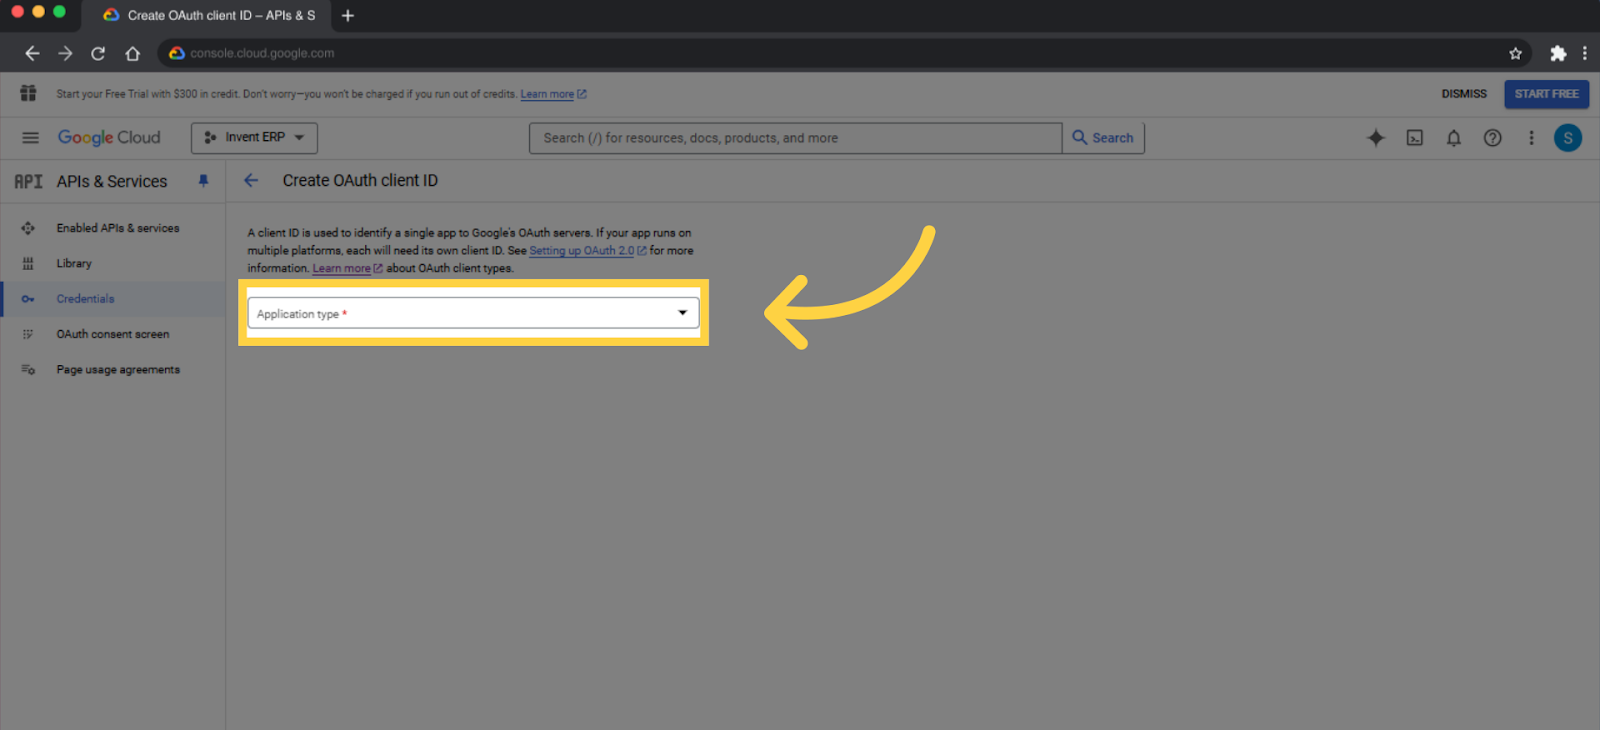Toggle the APIs & Services pin icon
1600x730 pixels.
203,181
